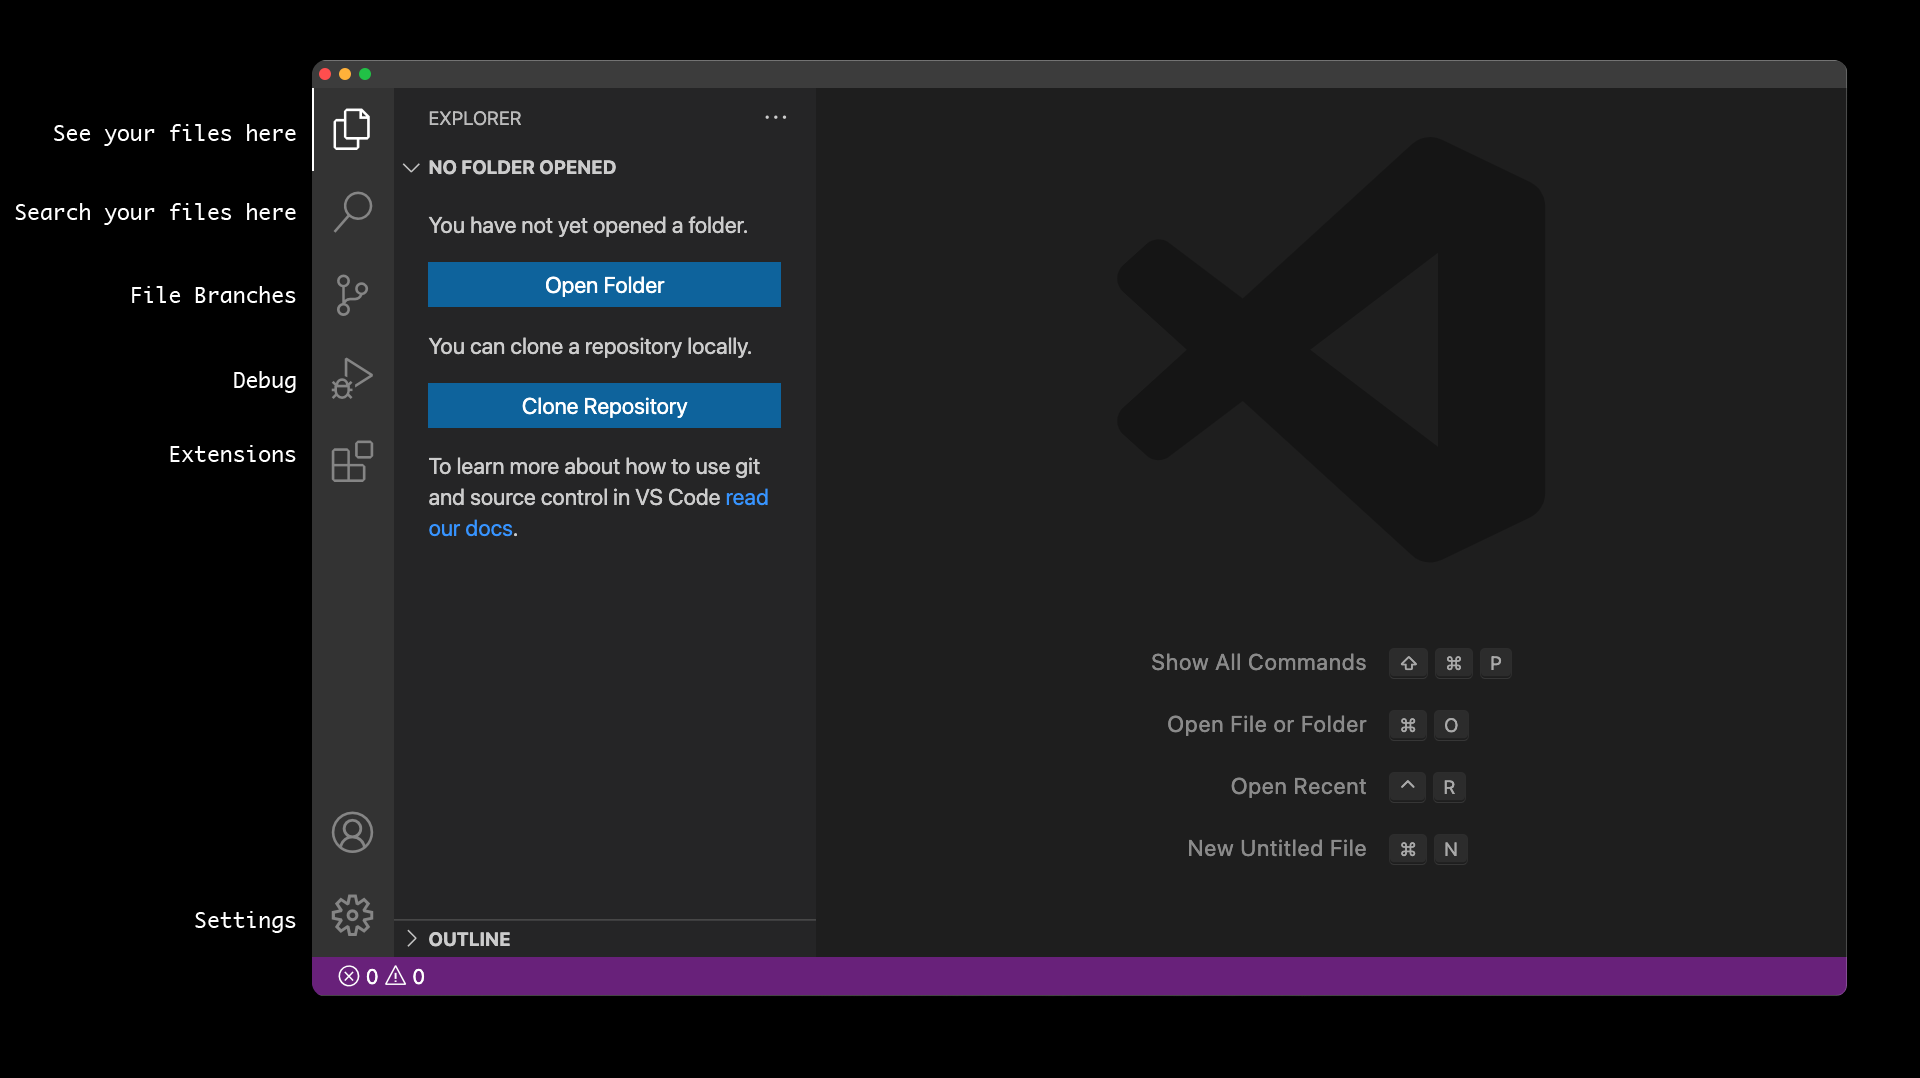Click the Accounts profile icon
The image size is (1920, 1078).
point(352,832)
